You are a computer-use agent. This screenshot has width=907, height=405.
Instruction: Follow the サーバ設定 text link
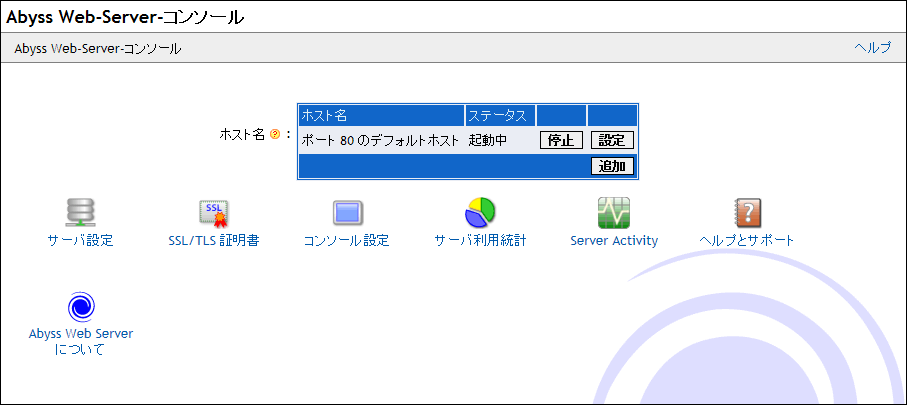tap(80, 241)
